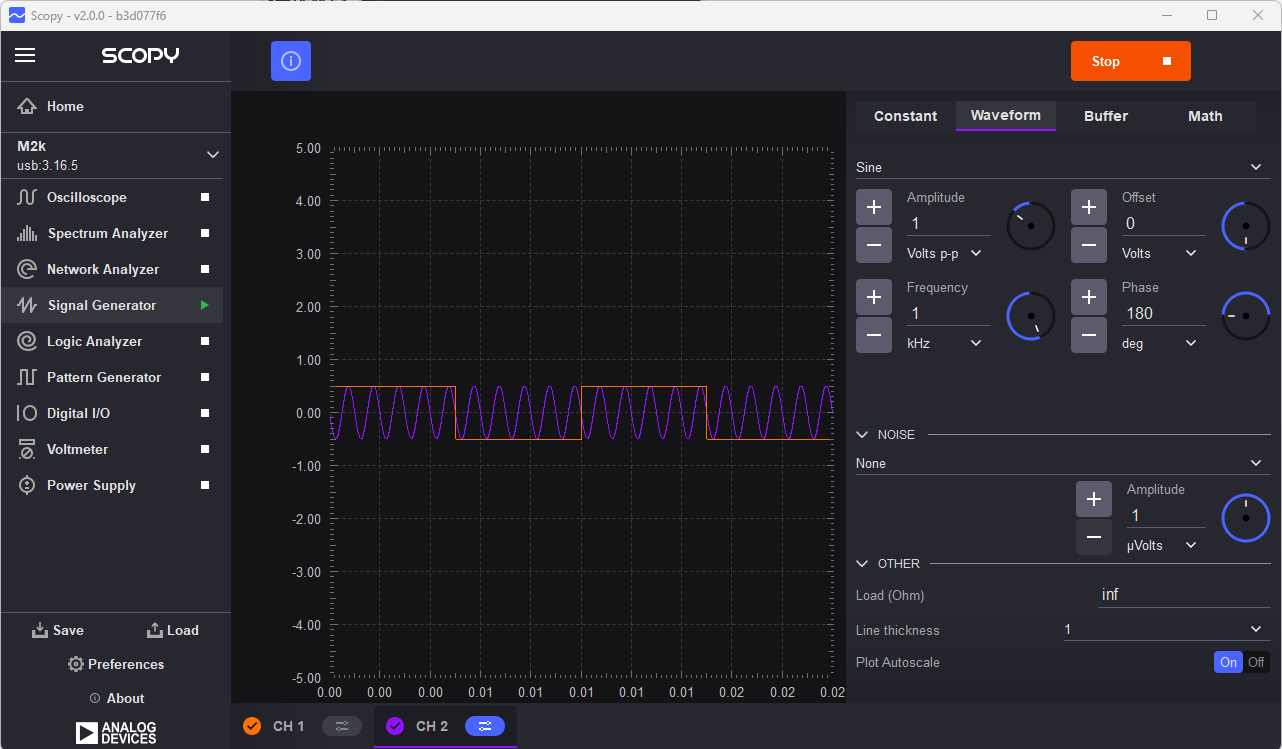1282x749 pixels.
Task: Open the µVolts noise unit dropdown
Action: click(1163, 545)
